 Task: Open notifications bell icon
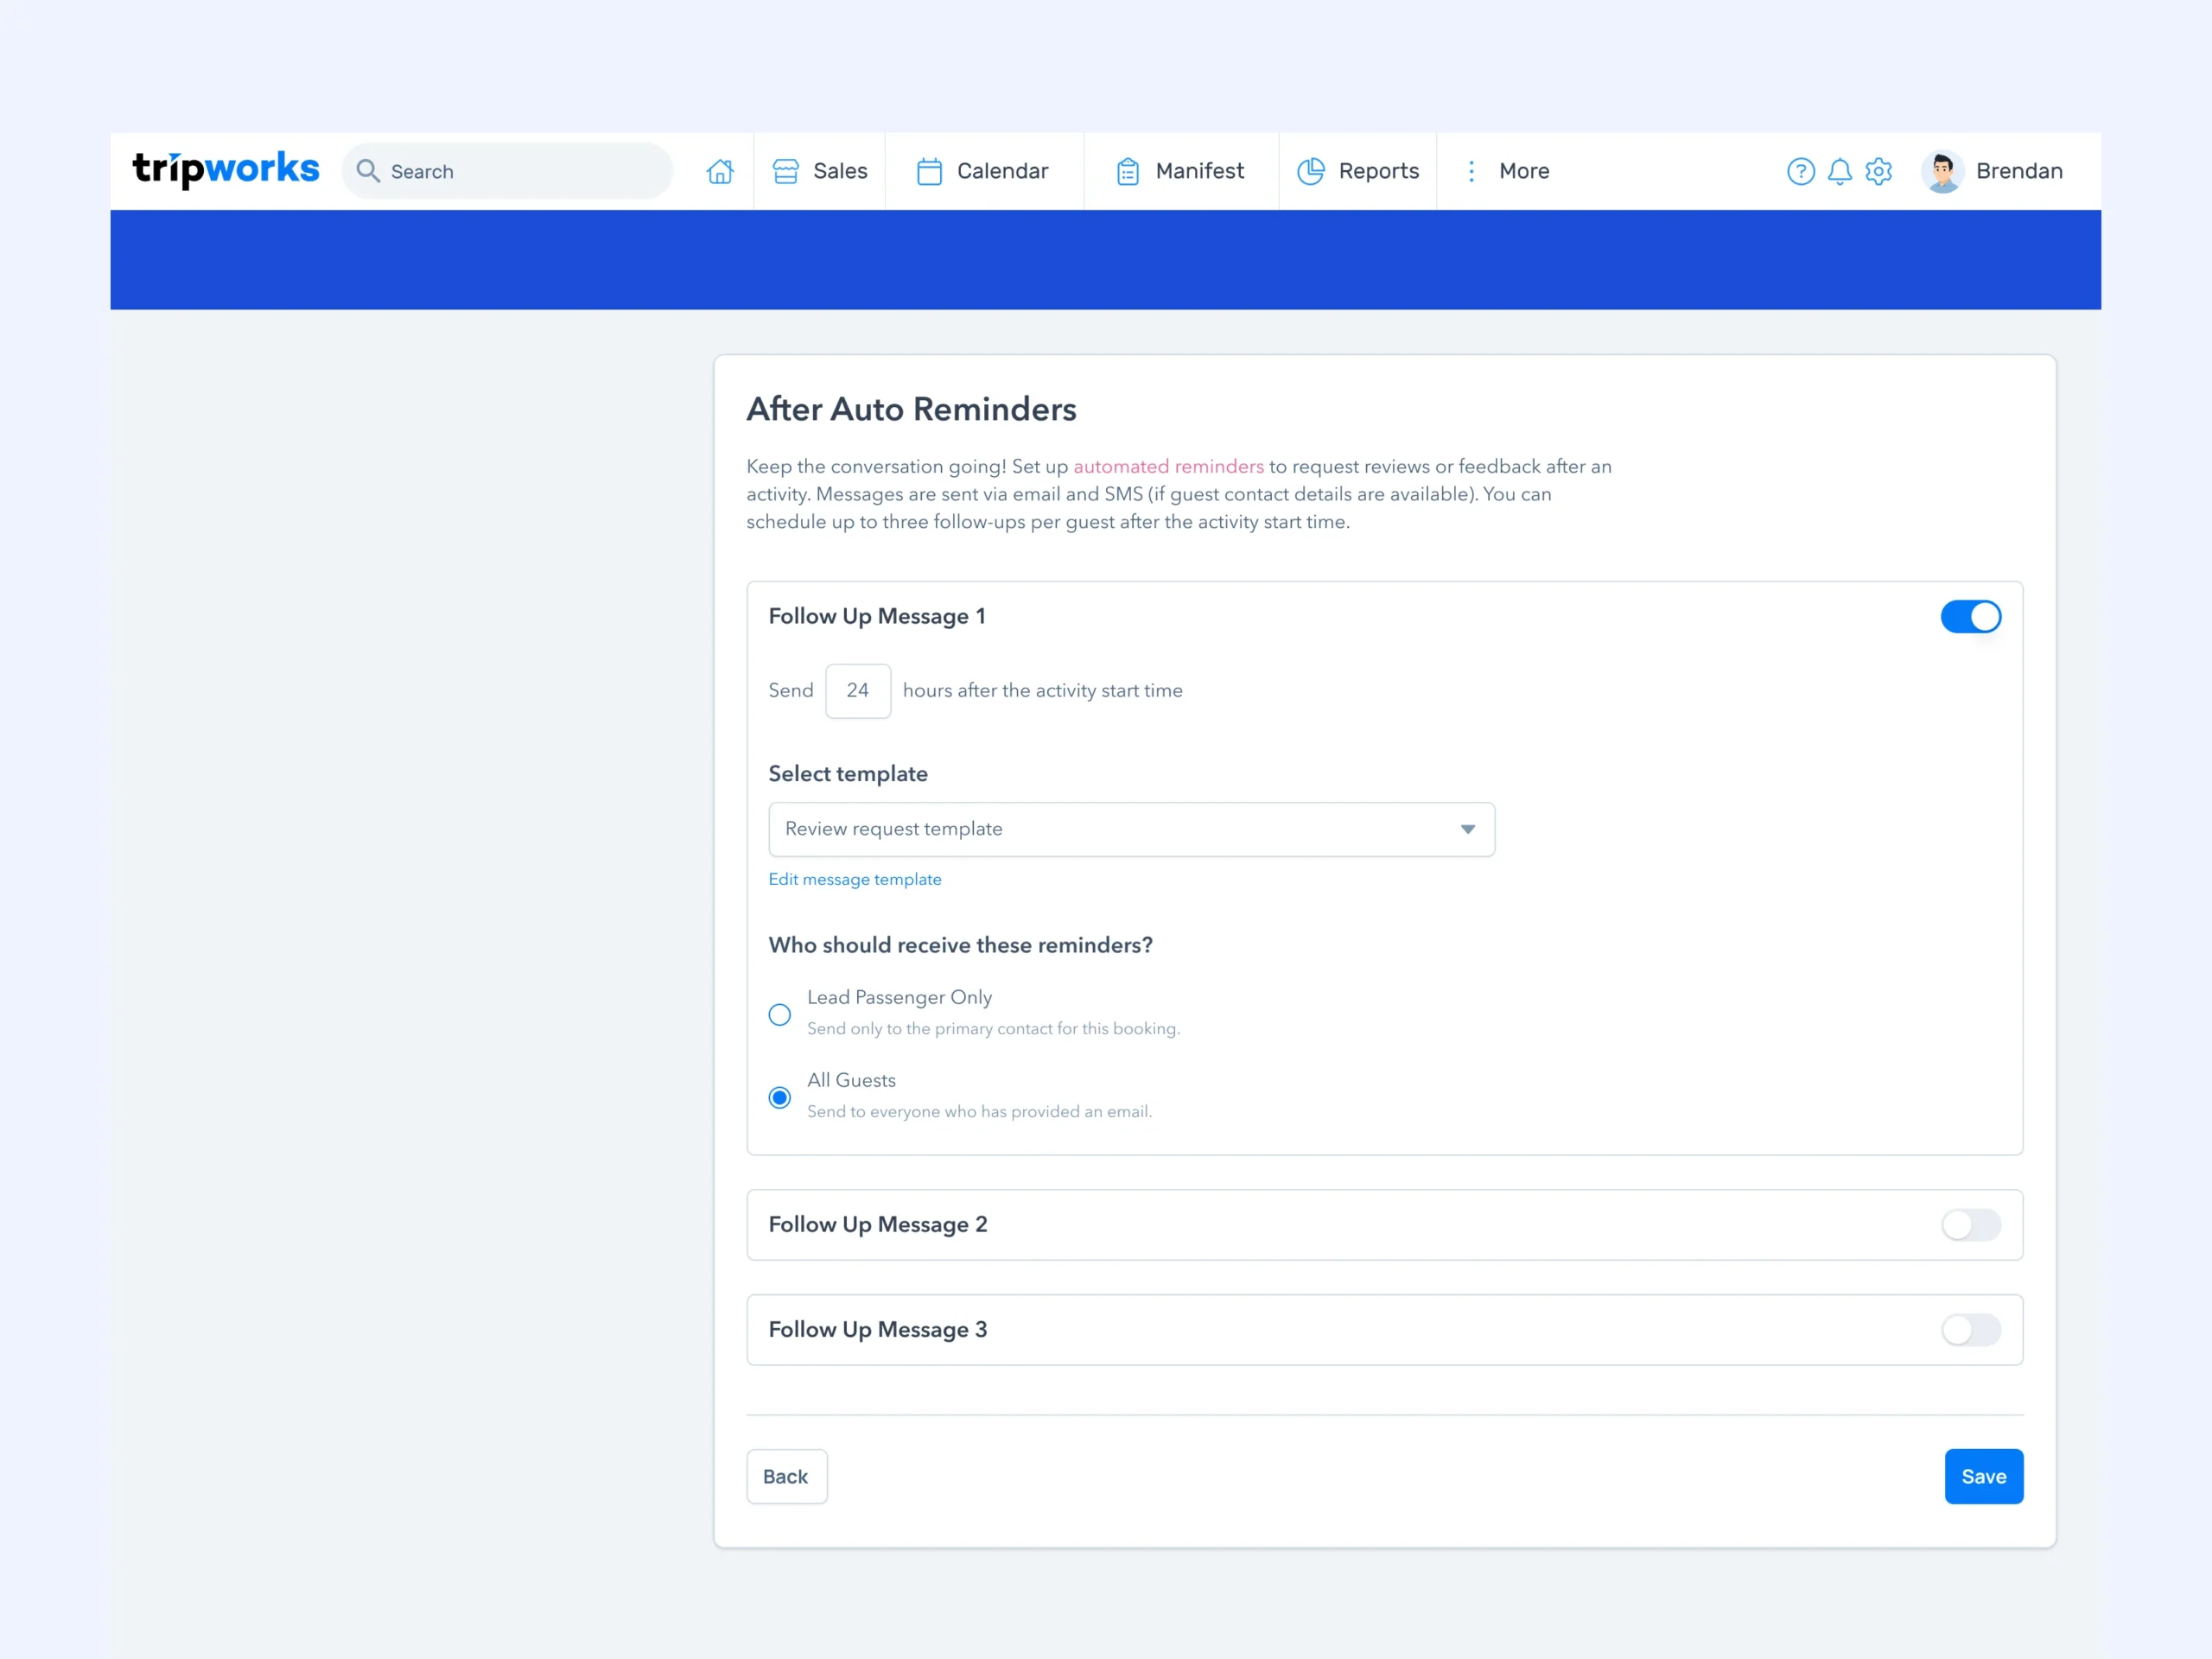(x=1839, y=171)
